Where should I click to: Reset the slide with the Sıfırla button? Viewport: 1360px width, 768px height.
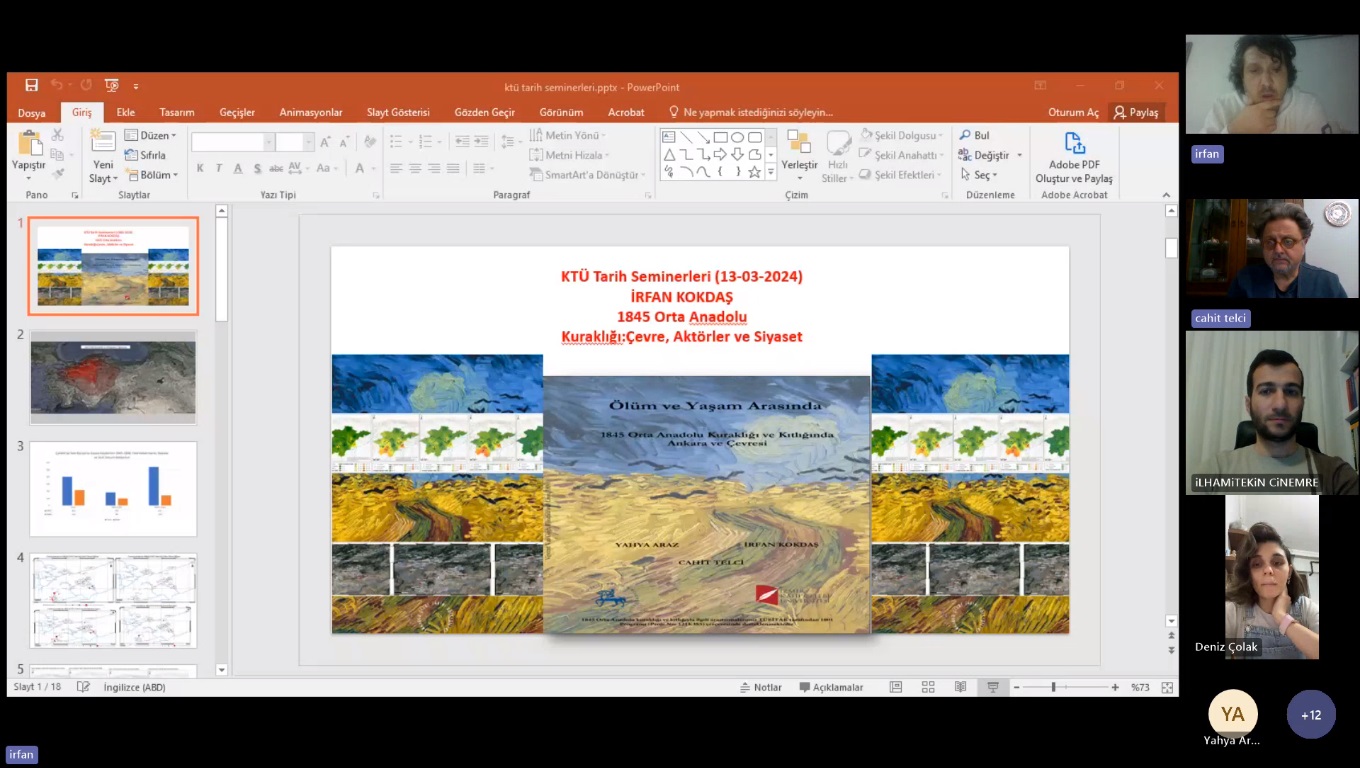pyautogui.click(x=145, y=155)
